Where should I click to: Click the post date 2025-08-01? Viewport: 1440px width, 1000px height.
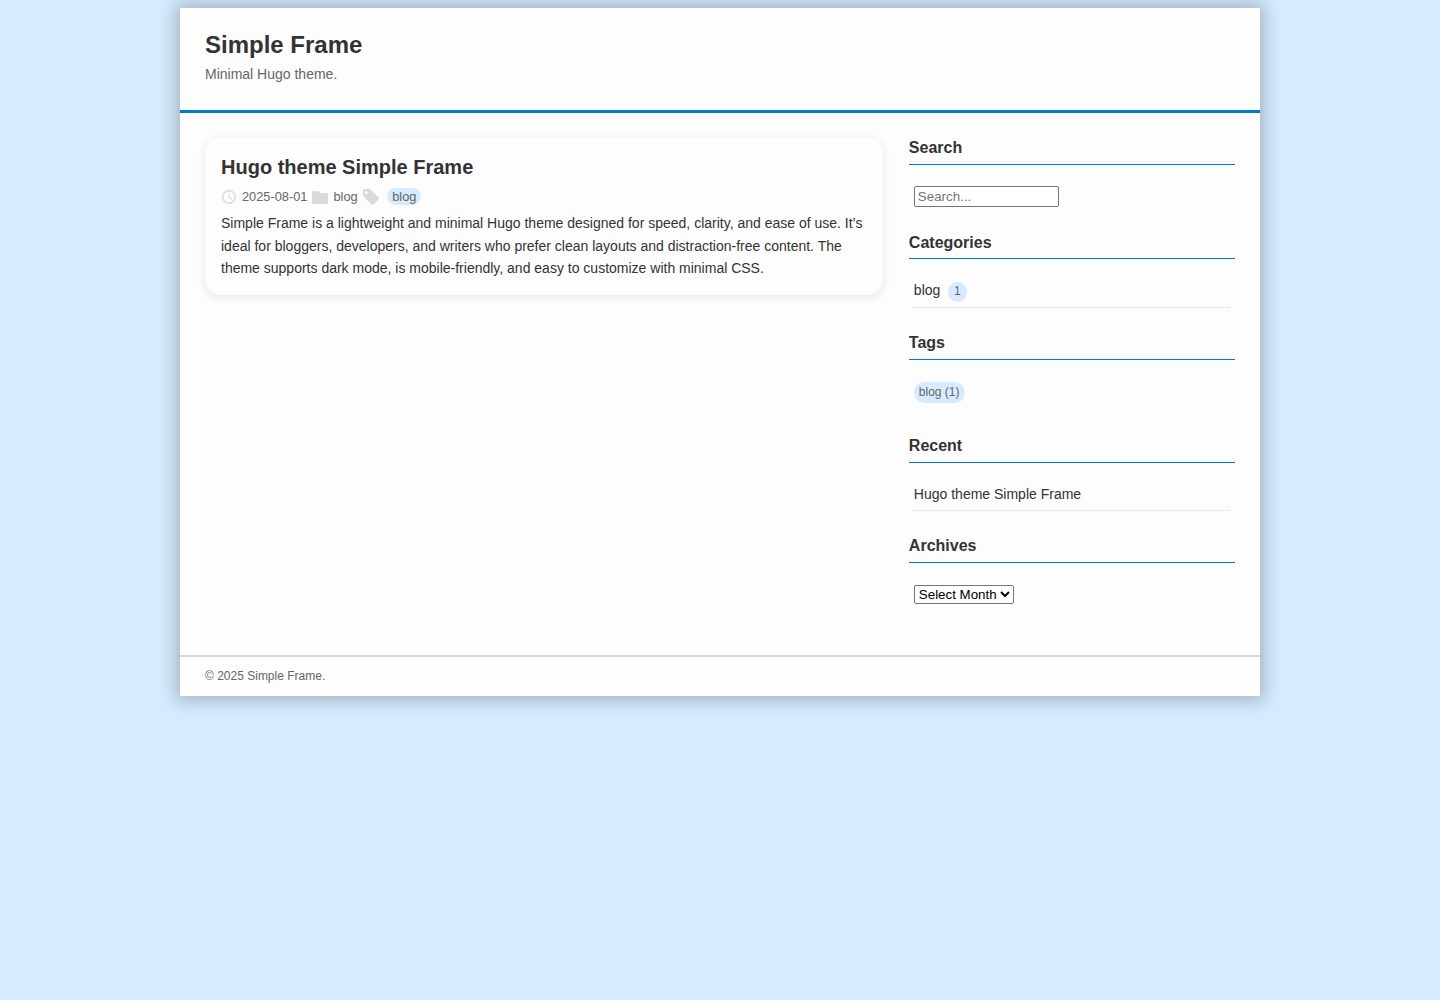pos(274,197)
